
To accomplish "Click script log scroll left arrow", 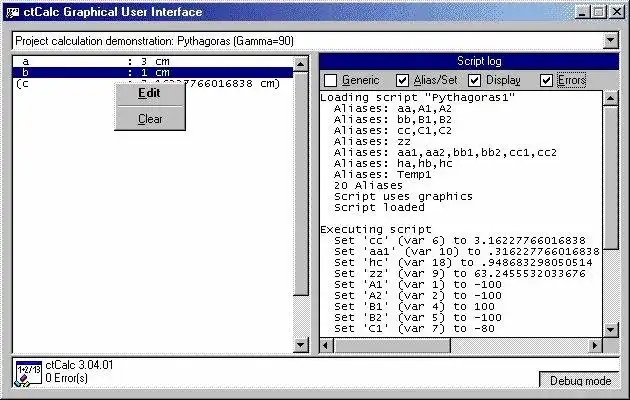I will click(x=327, y=345).
